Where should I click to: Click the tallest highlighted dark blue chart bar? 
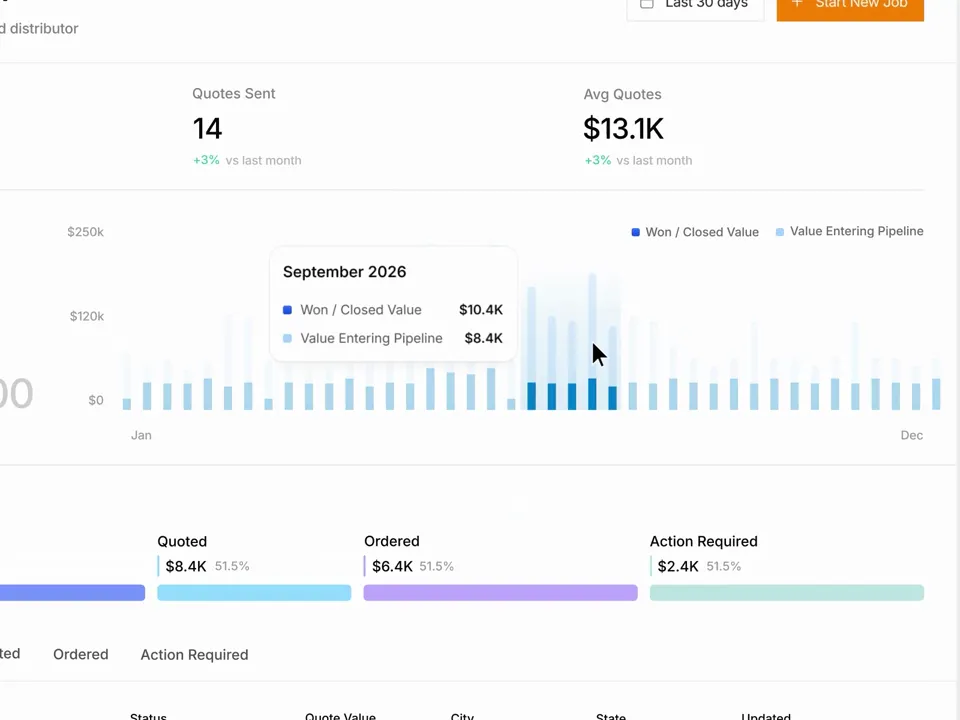coord(592,394)
